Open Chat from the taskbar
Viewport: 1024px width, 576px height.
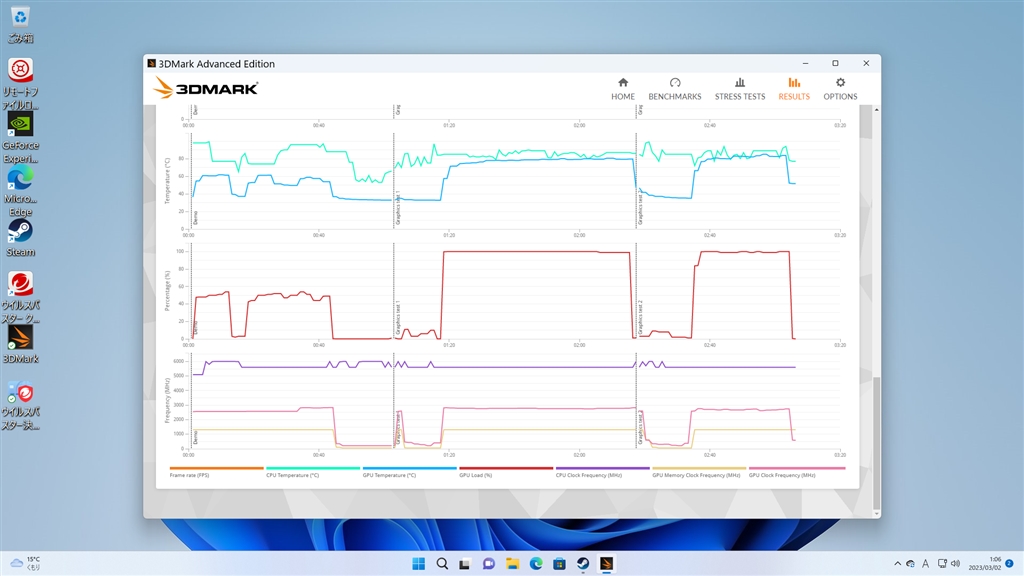[488, 563]
